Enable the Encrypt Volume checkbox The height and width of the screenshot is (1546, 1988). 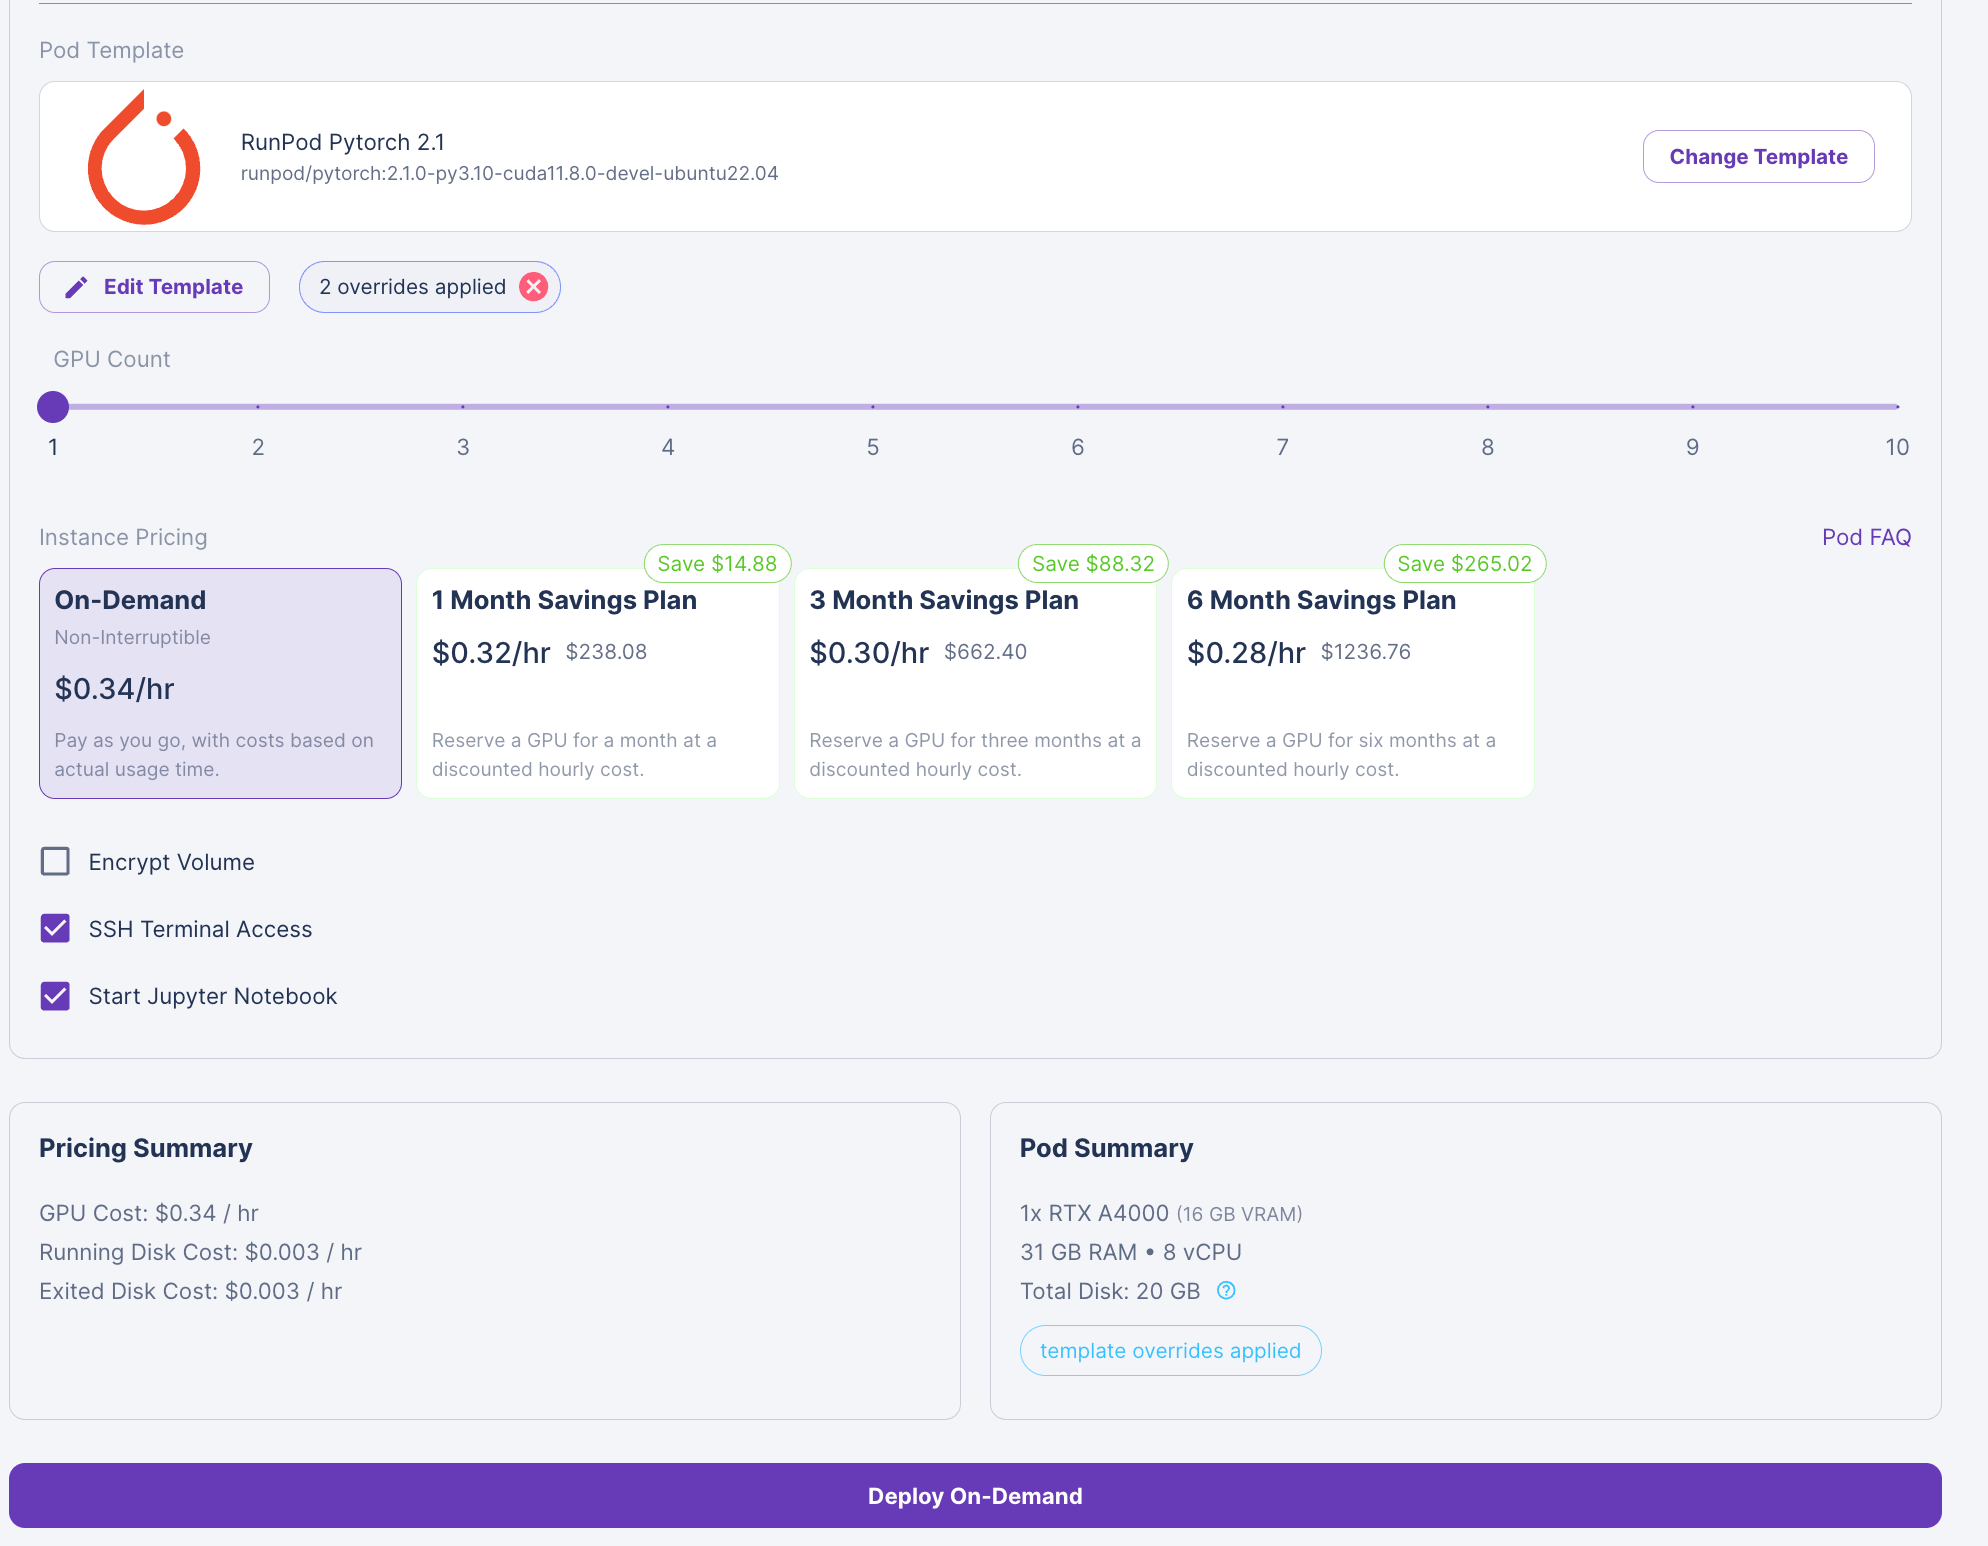coord(55,861)
